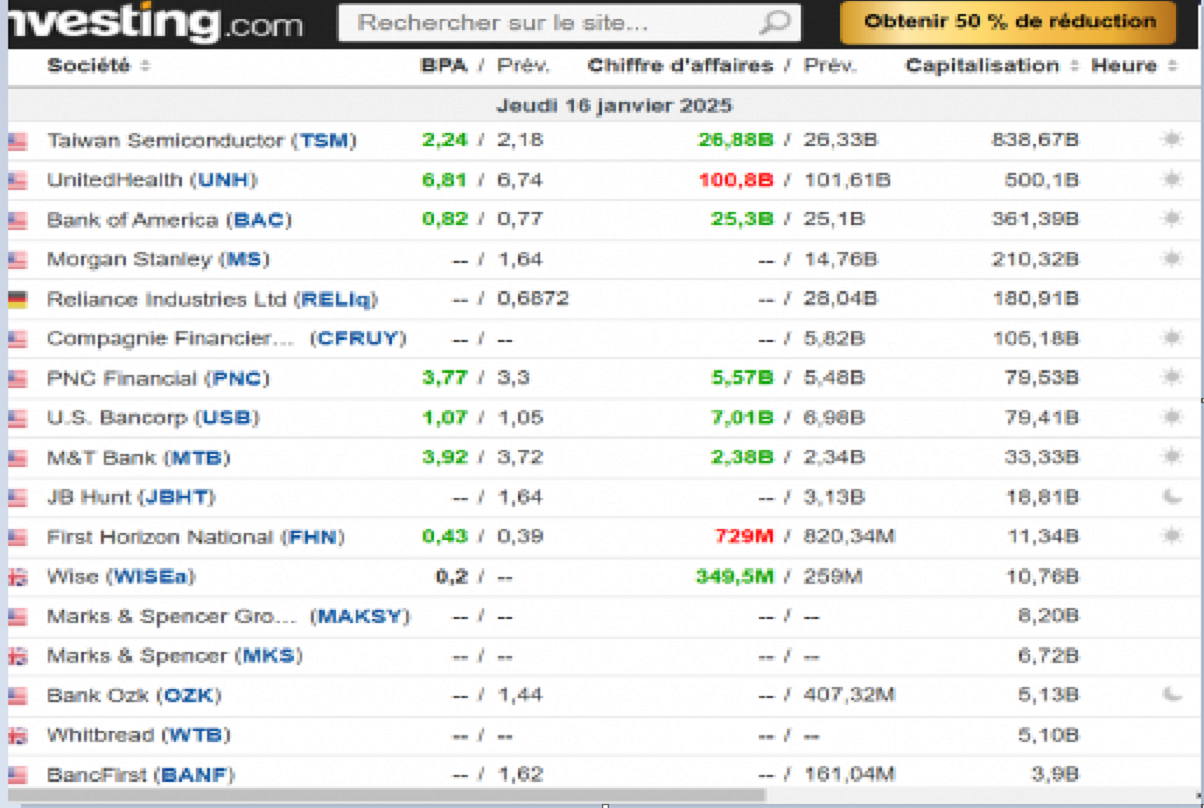Click the moon icon in Bank Ozk row

1172,694
